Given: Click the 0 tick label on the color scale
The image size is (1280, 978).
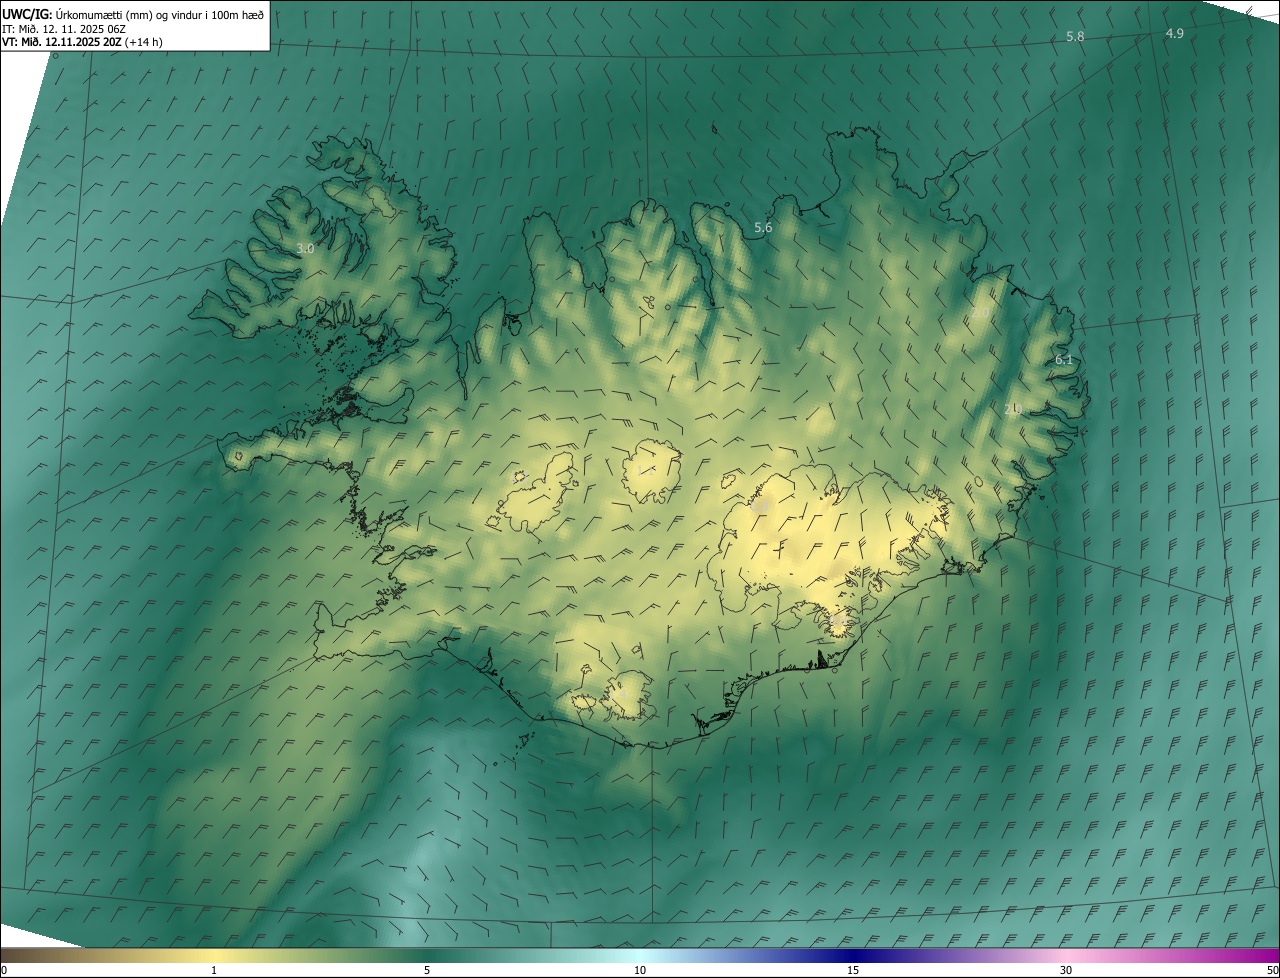Looking at the screenshot, I should click(x=4, y=970).
